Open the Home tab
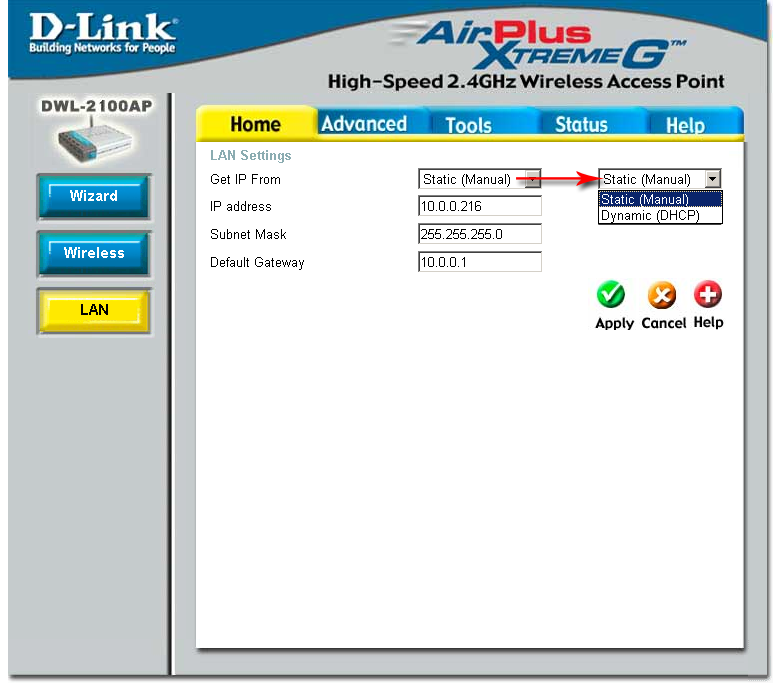 tap(256, 124)
